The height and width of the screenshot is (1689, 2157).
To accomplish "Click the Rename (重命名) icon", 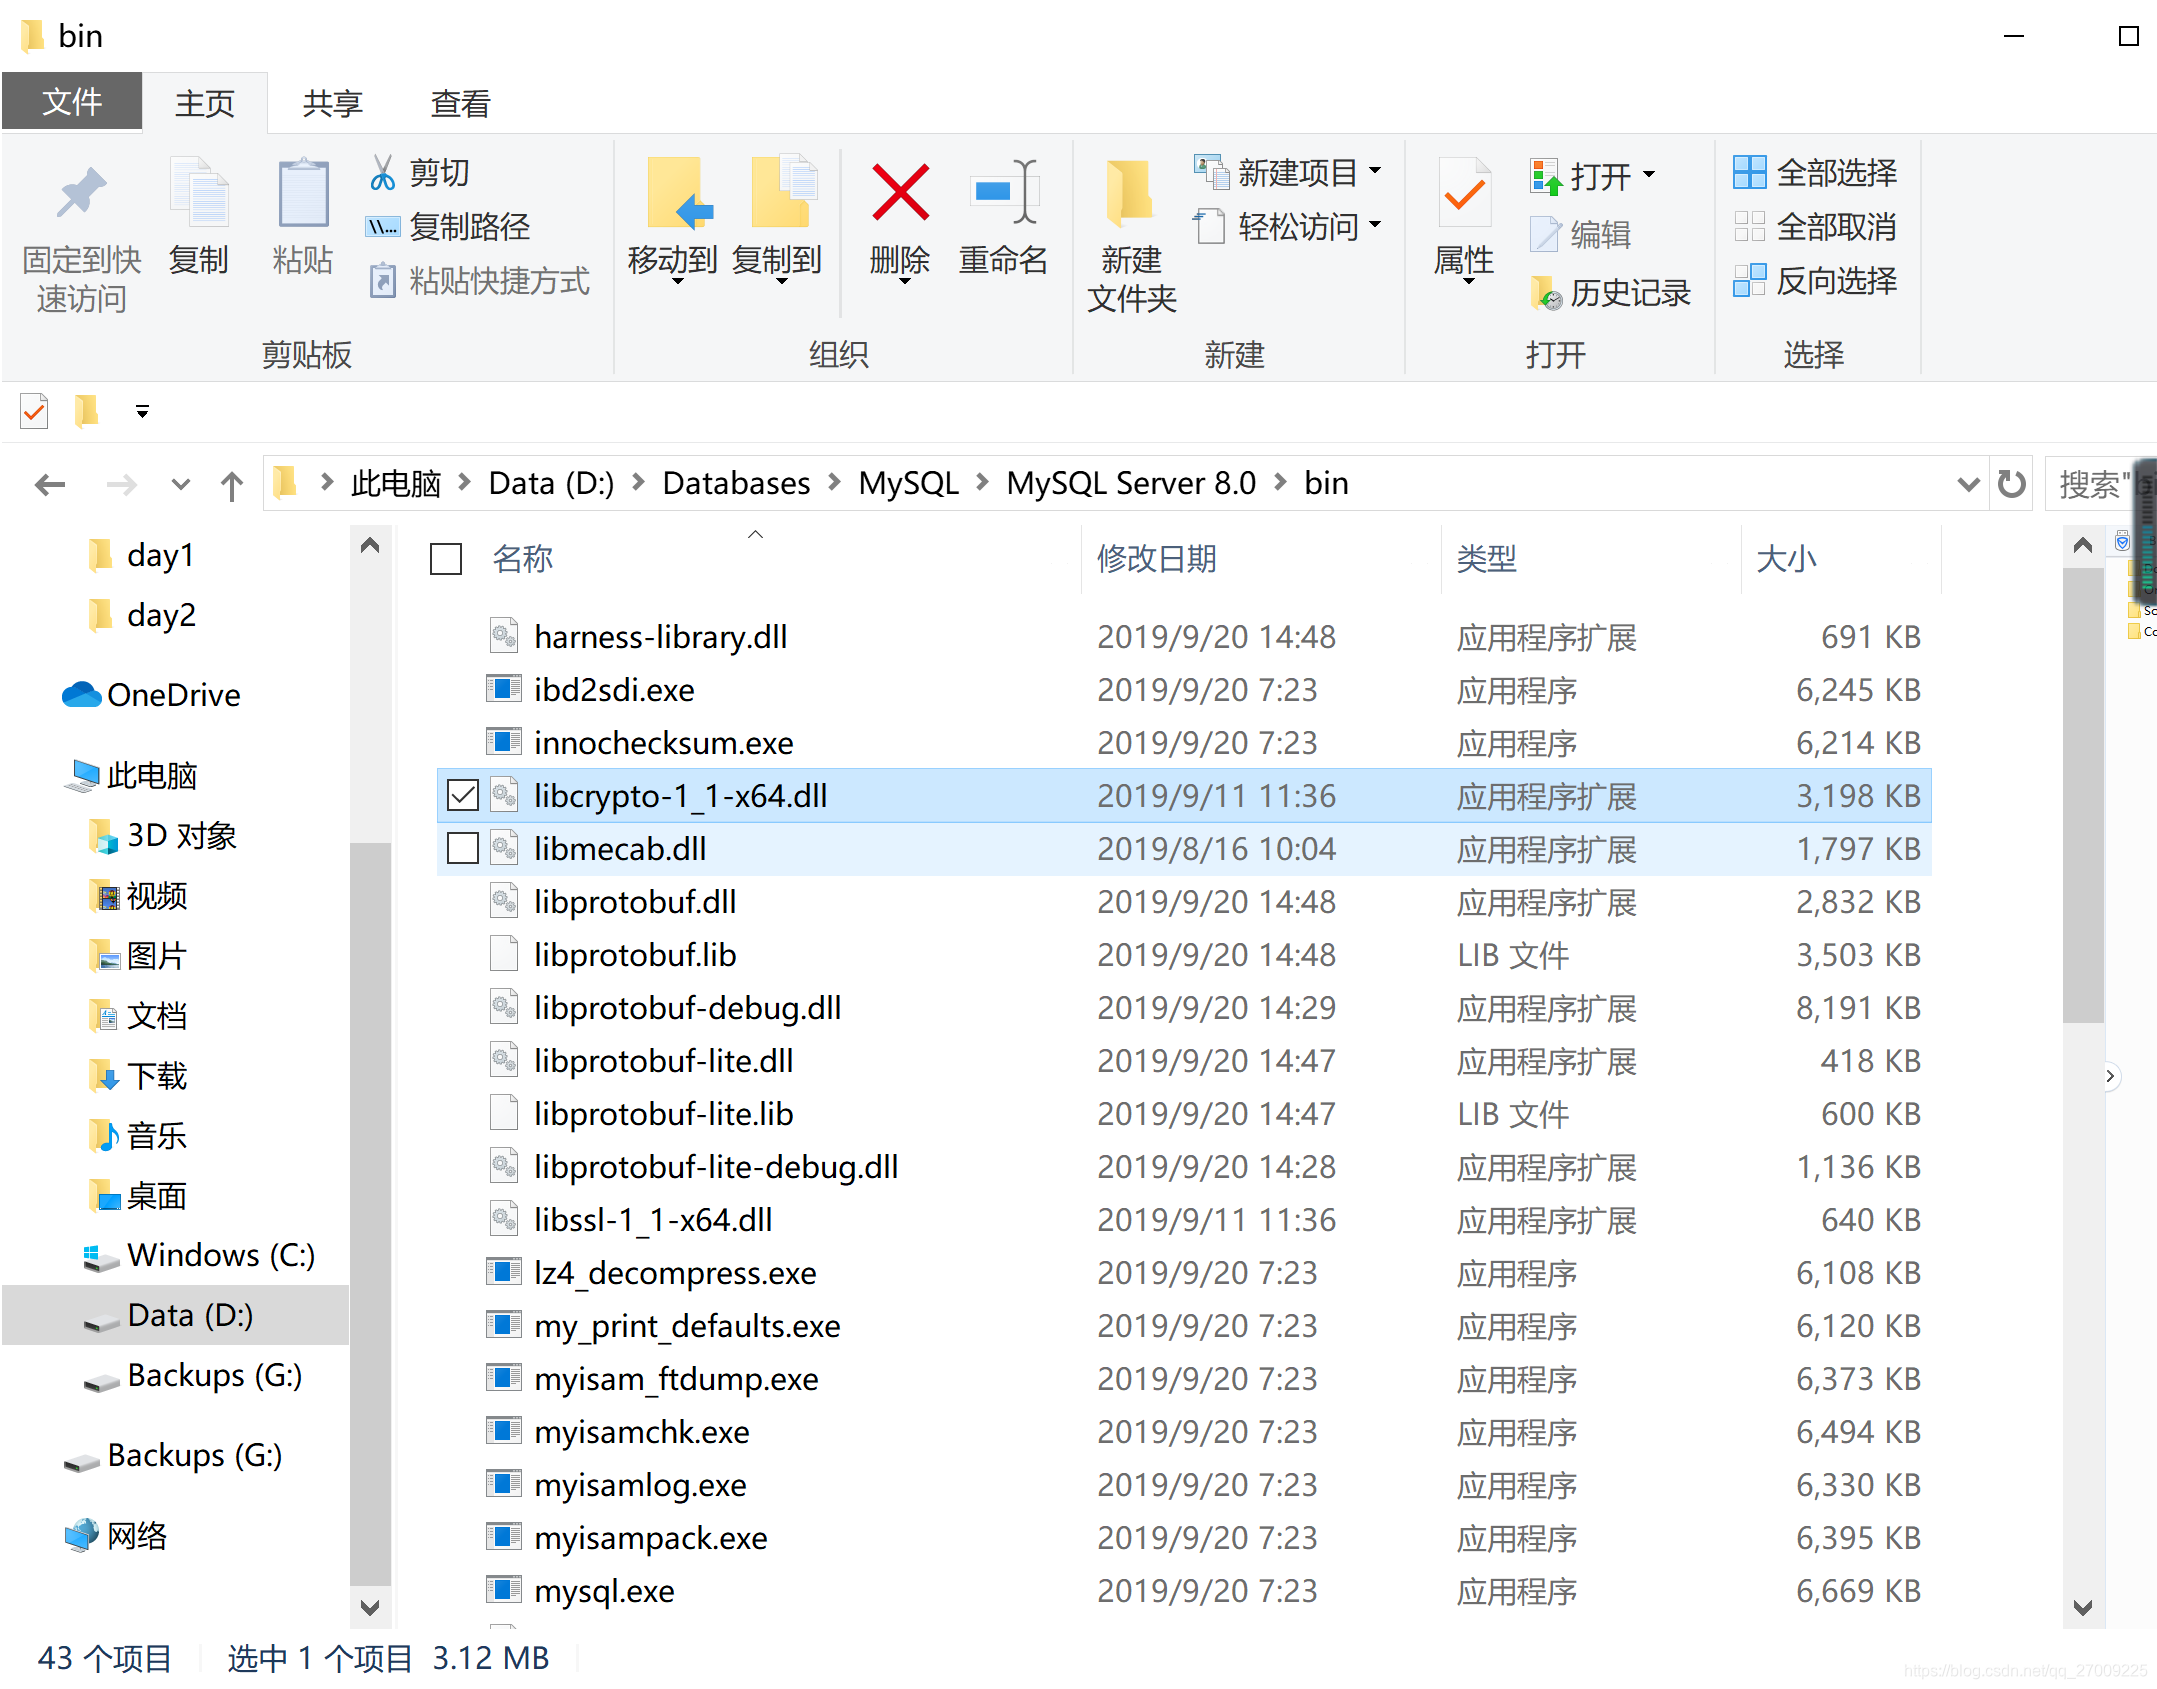I will point(1004,192).
